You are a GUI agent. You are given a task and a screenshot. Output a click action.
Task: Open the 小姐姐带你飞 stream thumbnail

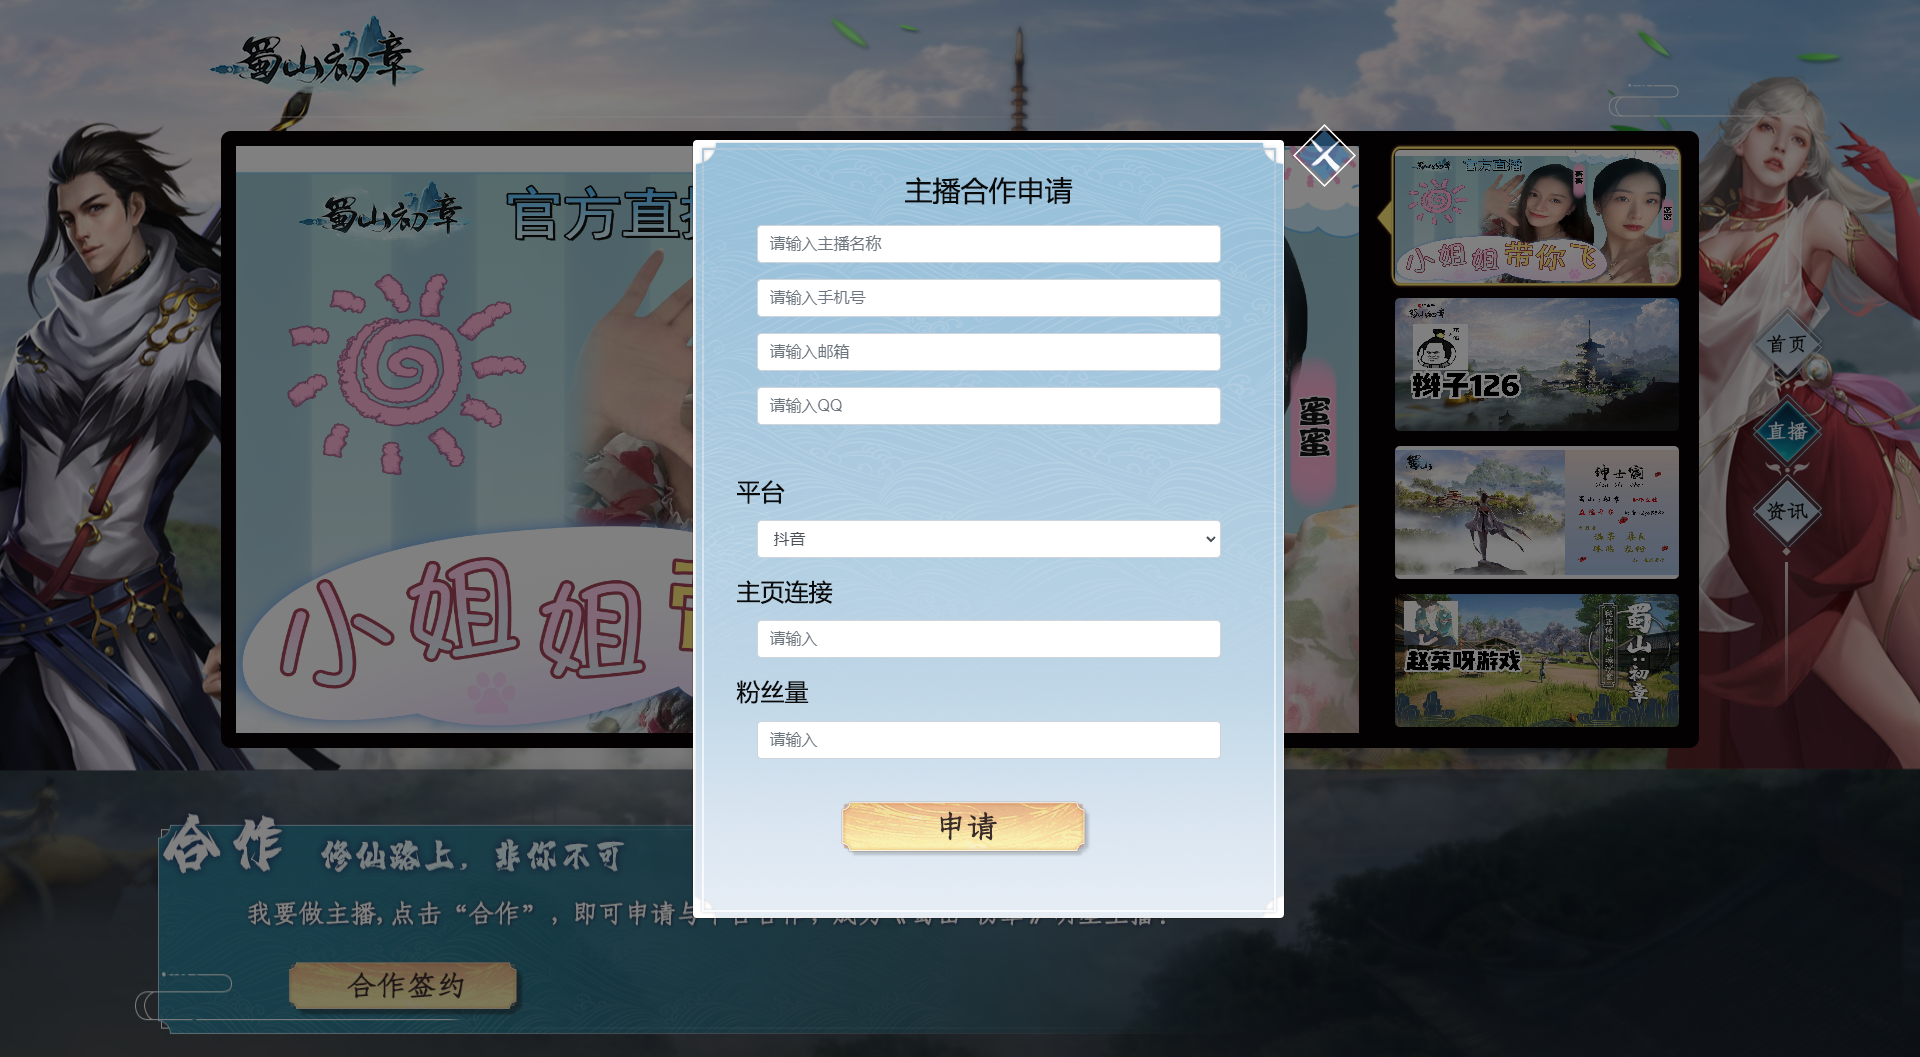point(1537,216)
